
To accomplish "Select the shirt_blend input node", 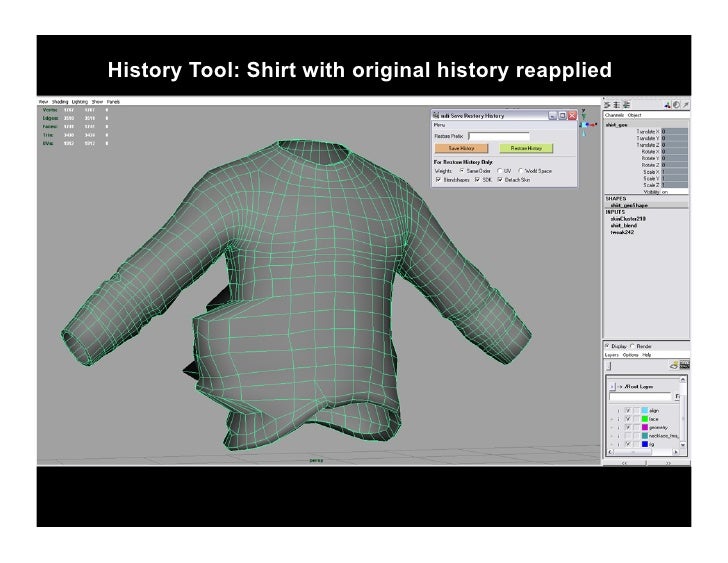I will [x=624, y=225].
